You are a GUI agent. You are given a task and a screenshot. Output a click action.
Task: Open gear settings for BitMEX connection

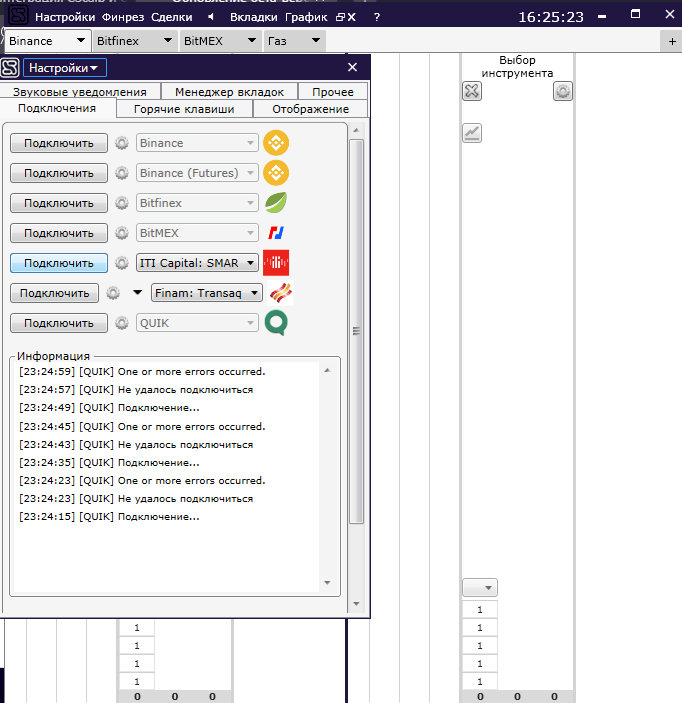[122, 233]
